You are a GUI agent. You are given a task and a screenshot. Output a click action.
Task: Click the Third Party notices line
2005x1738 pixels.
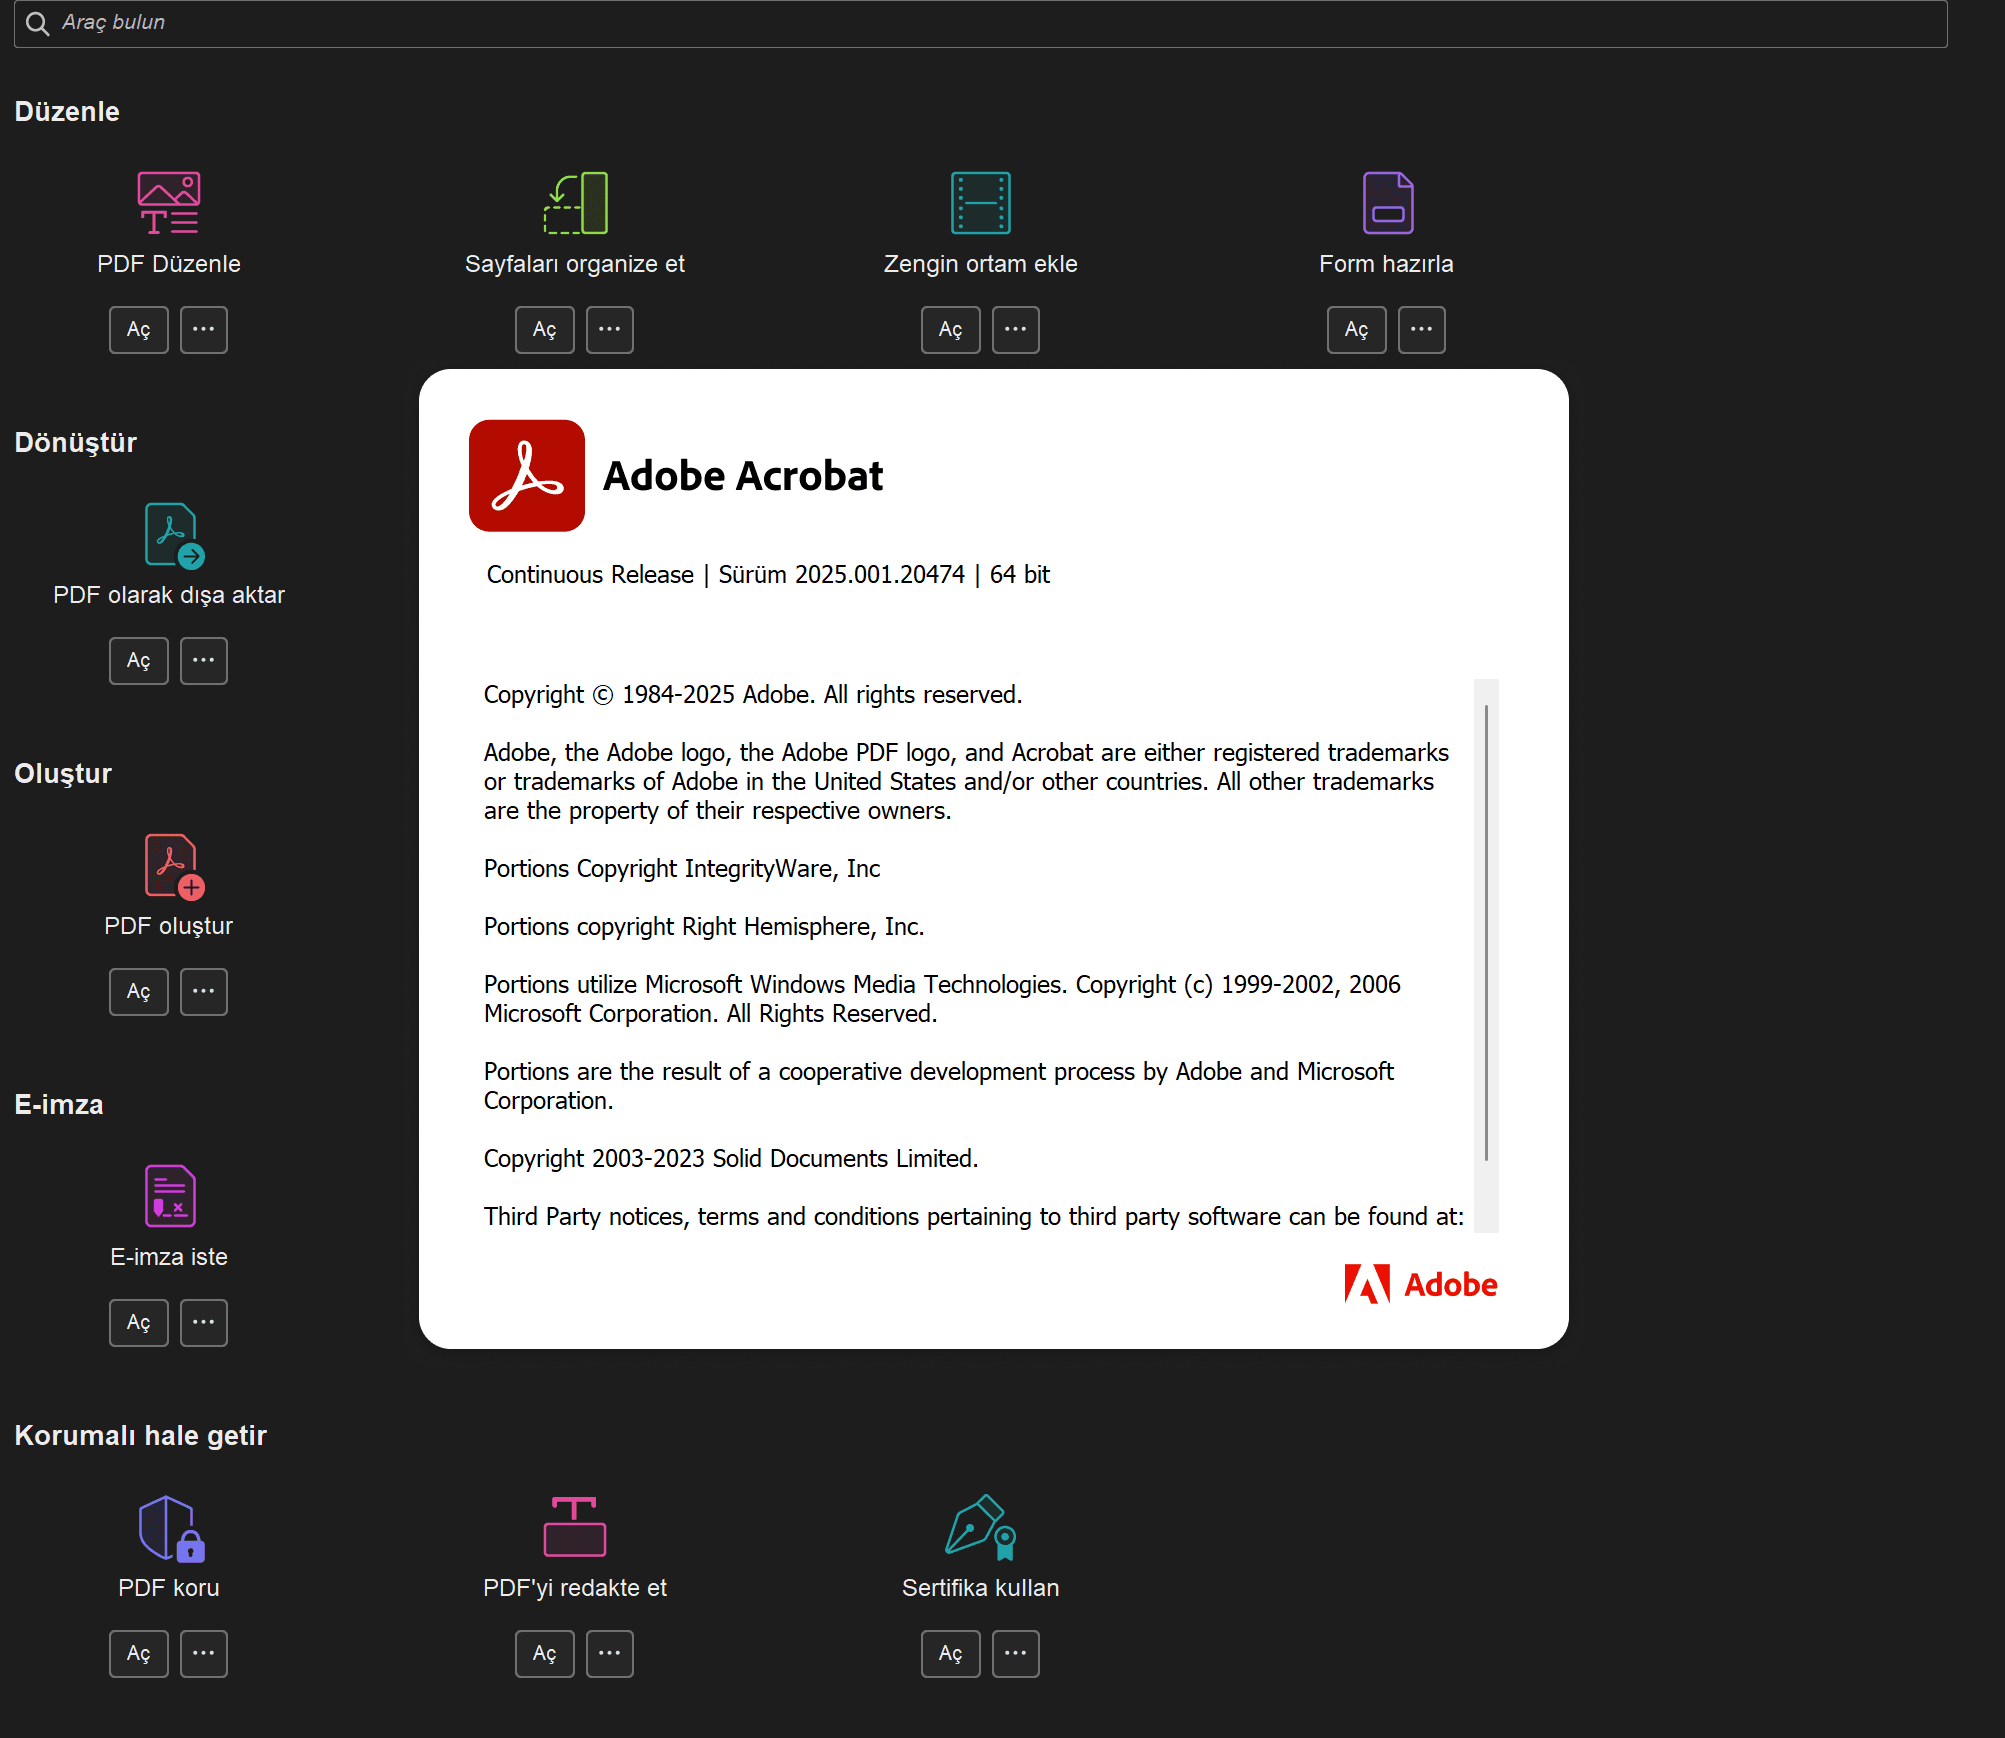[974, 1217]
